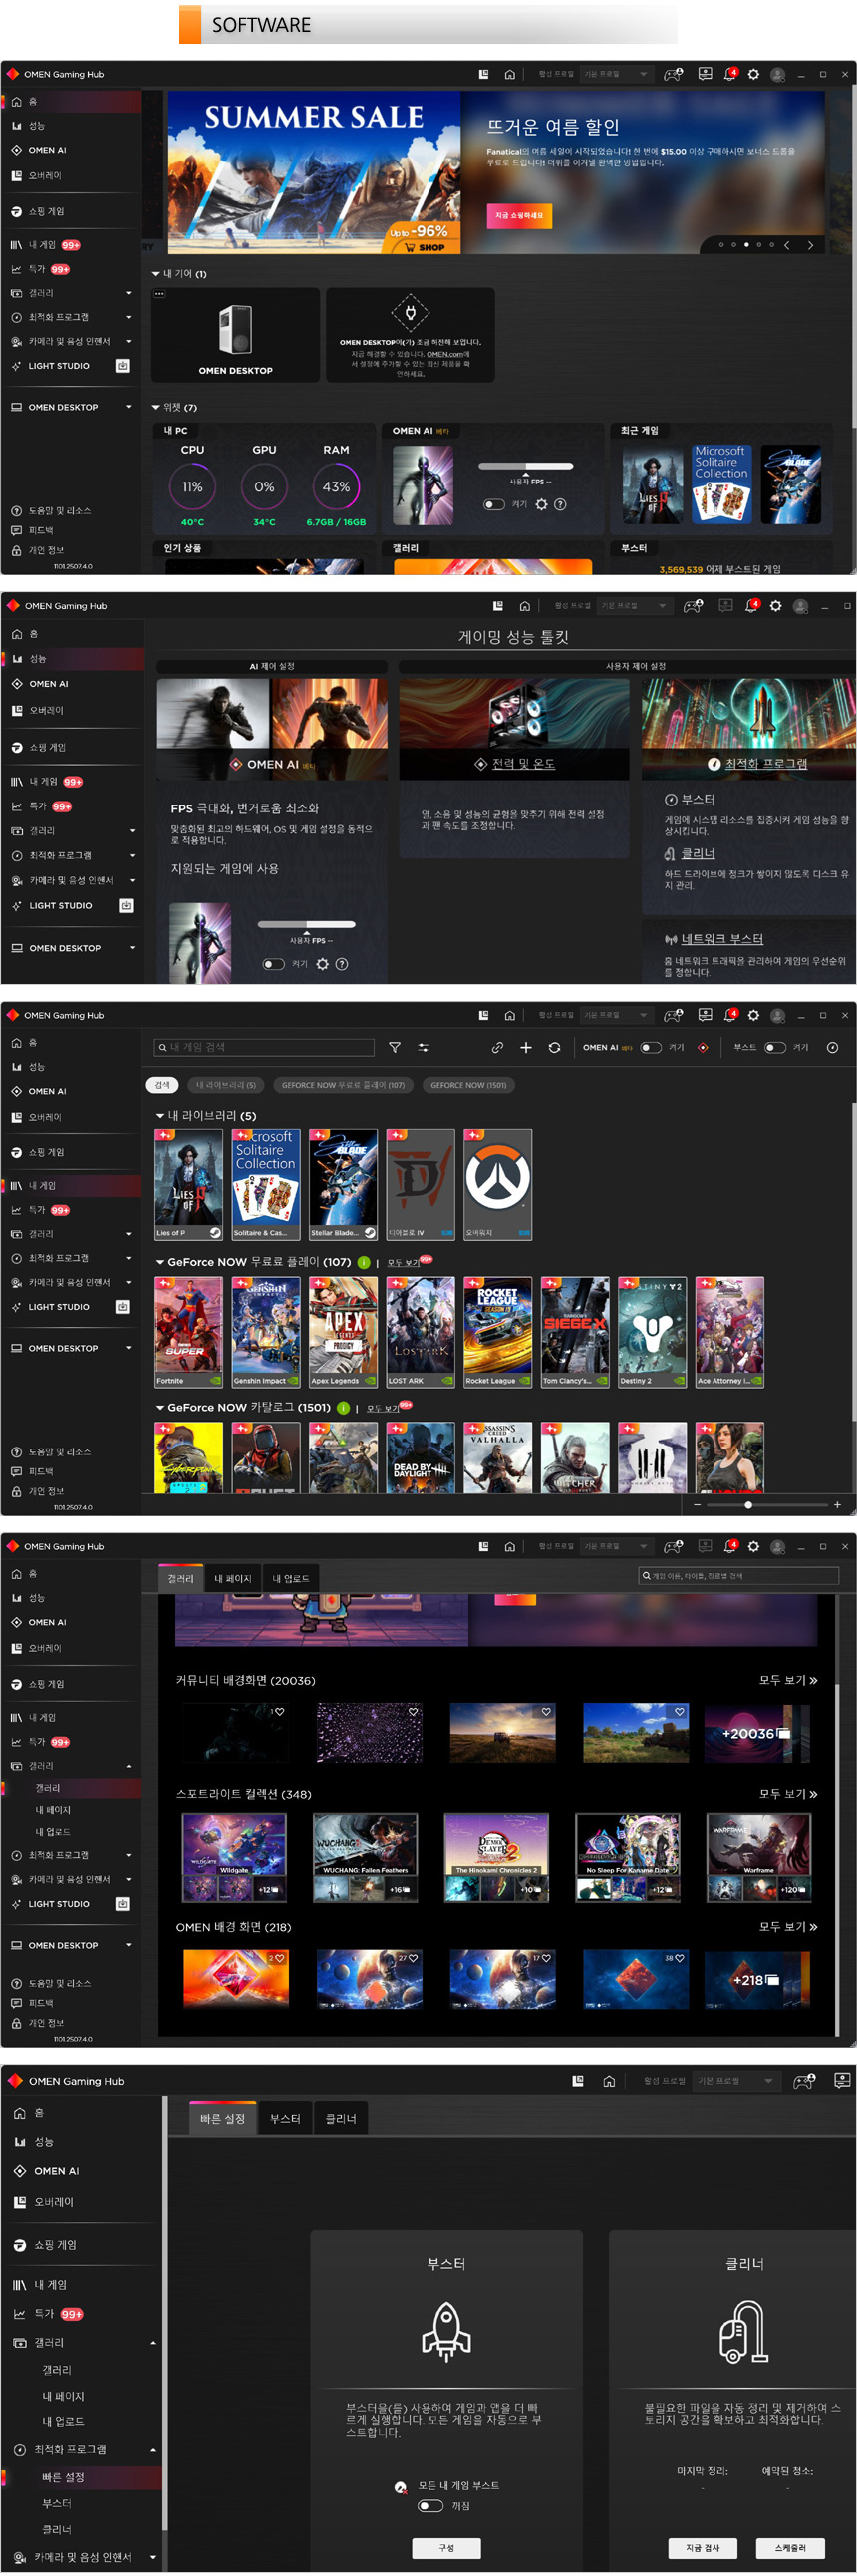Click the zoom slider handle below the game grid
The width and height of the screenshot is (857, 2576).
tap(748, 1504)
